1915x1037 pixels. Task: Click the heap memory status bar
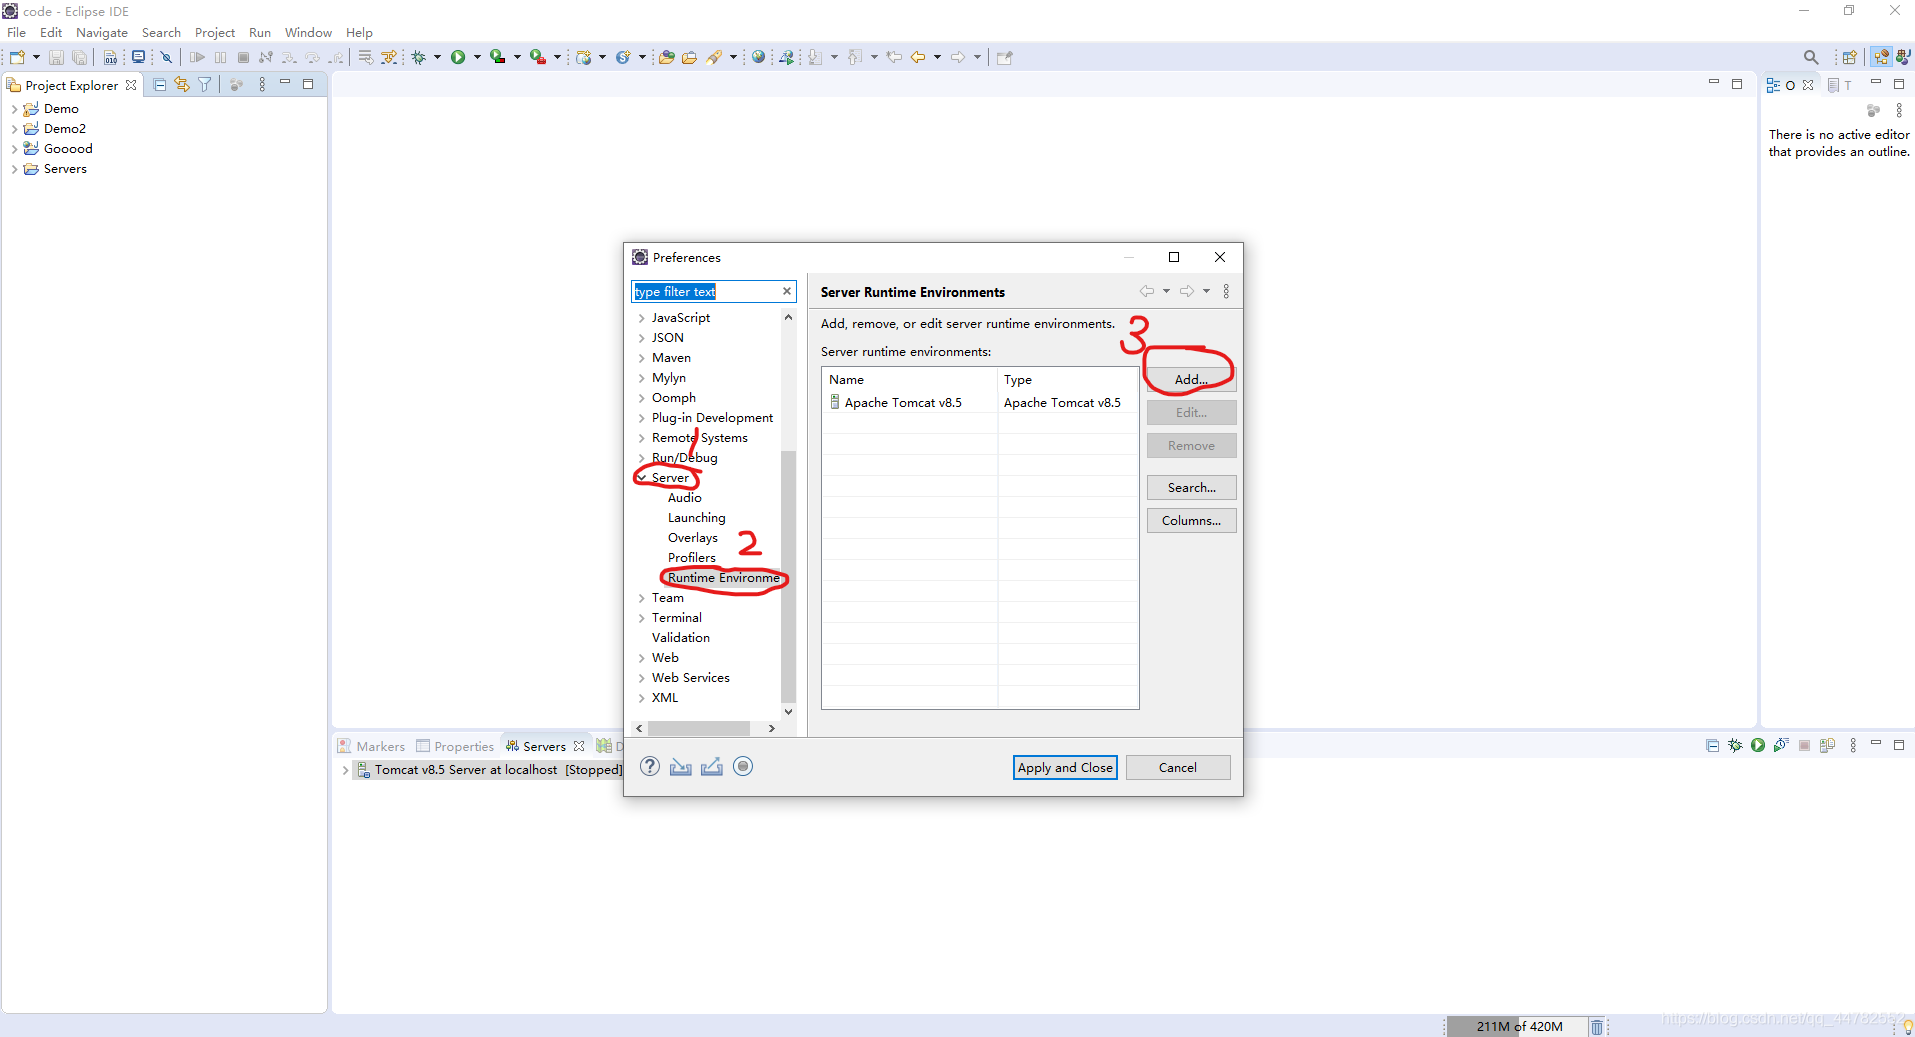1518,1027
